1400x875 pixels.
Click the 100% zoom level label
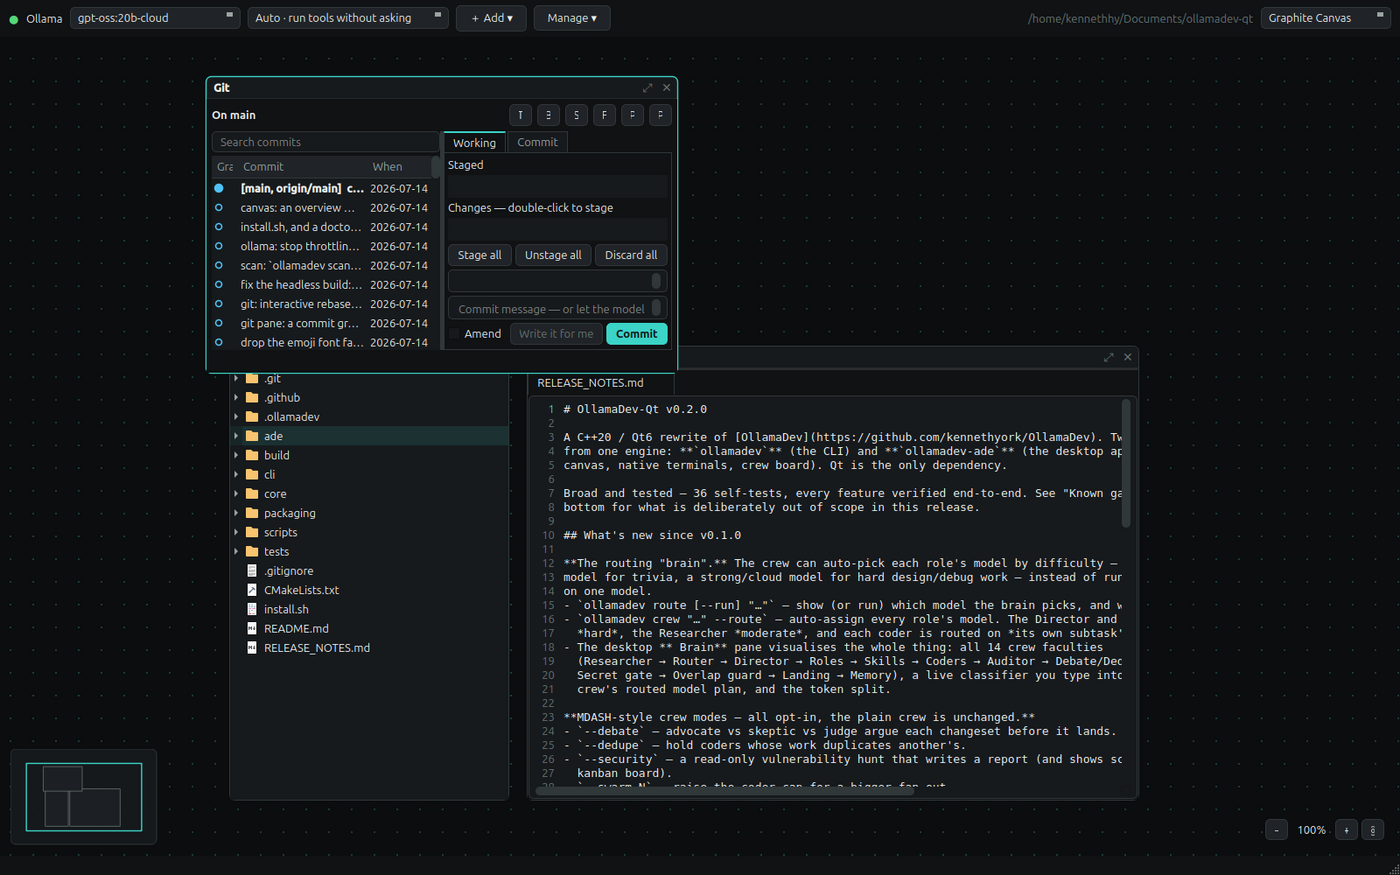pos(1311,830)
